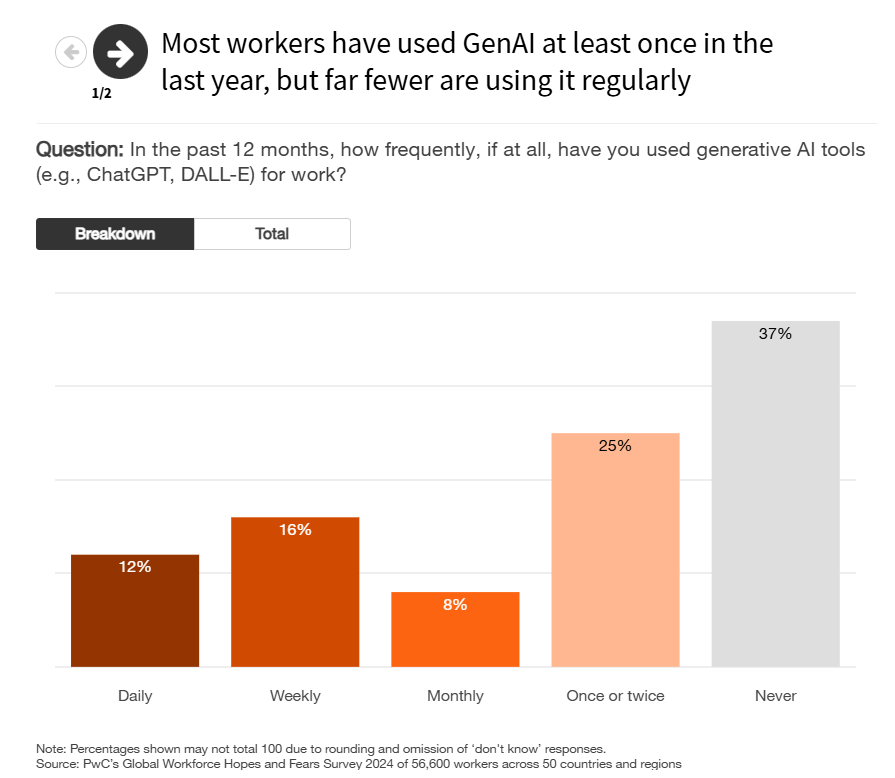Click the Never axis label

tap(776, 696)
